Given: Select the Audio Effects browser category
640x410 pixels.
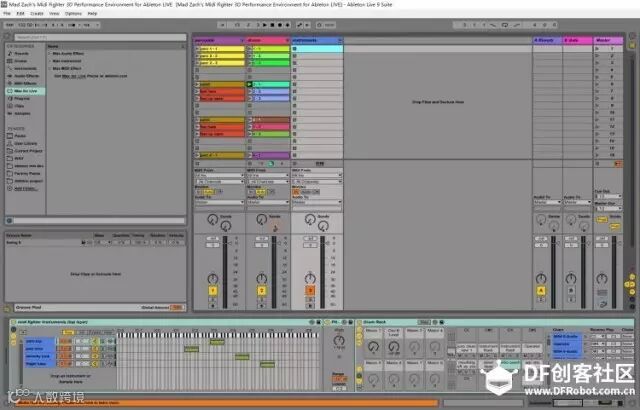Looking at the screenshot, I should (x=27, y=76).
